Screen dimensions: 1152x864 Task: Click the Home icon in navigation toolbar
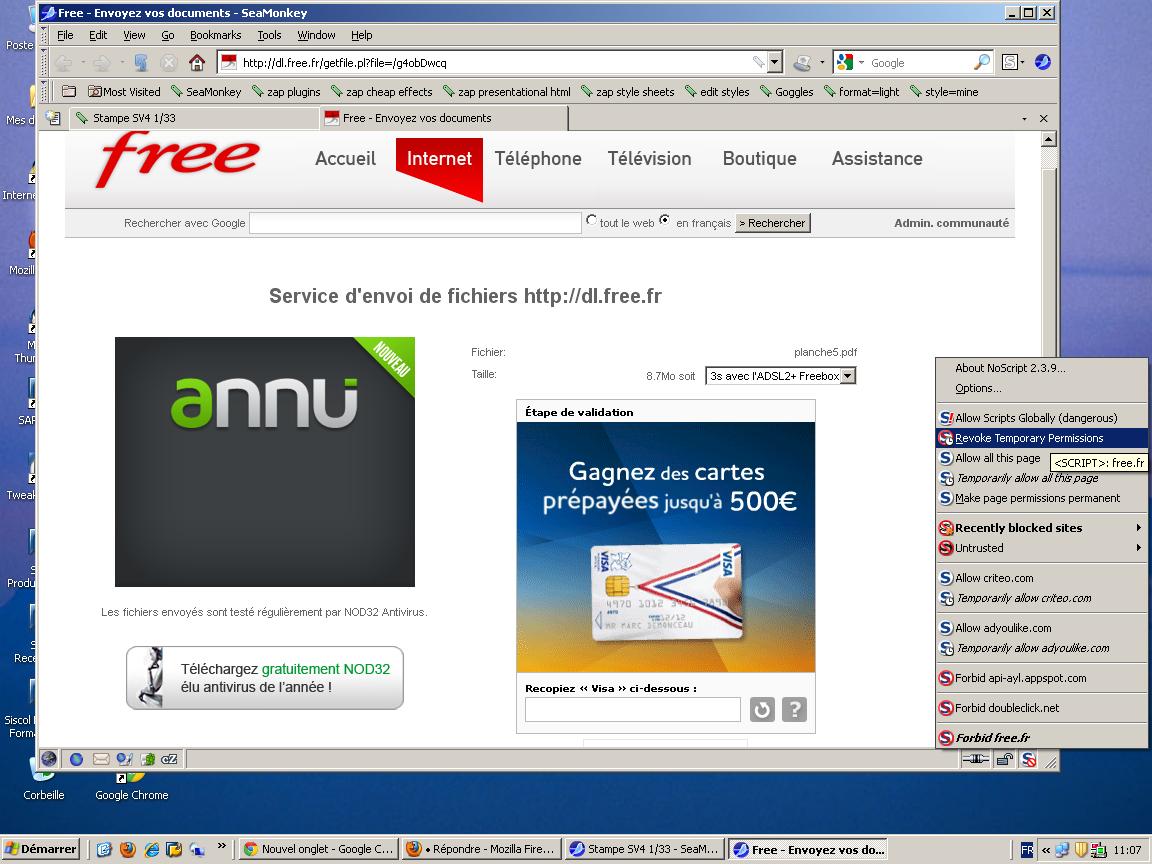coord(197,62)
